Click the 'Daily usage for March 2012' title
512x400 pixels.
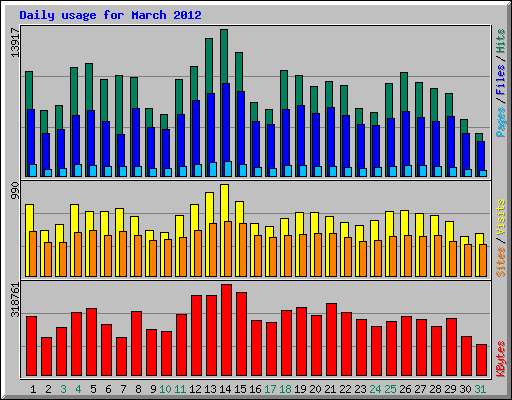click(110, 15)
